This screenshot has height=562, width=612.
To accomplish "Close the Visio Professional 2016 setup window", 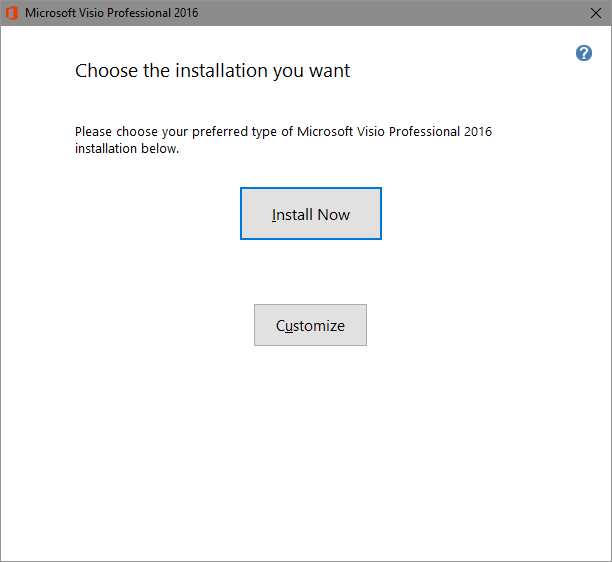I will 596,13.
